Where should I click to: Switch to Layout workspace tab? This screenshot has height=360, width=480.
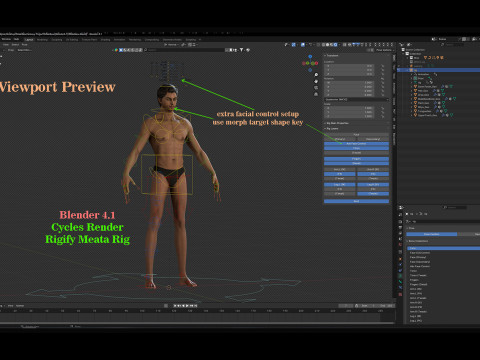[x=29, y=40]
